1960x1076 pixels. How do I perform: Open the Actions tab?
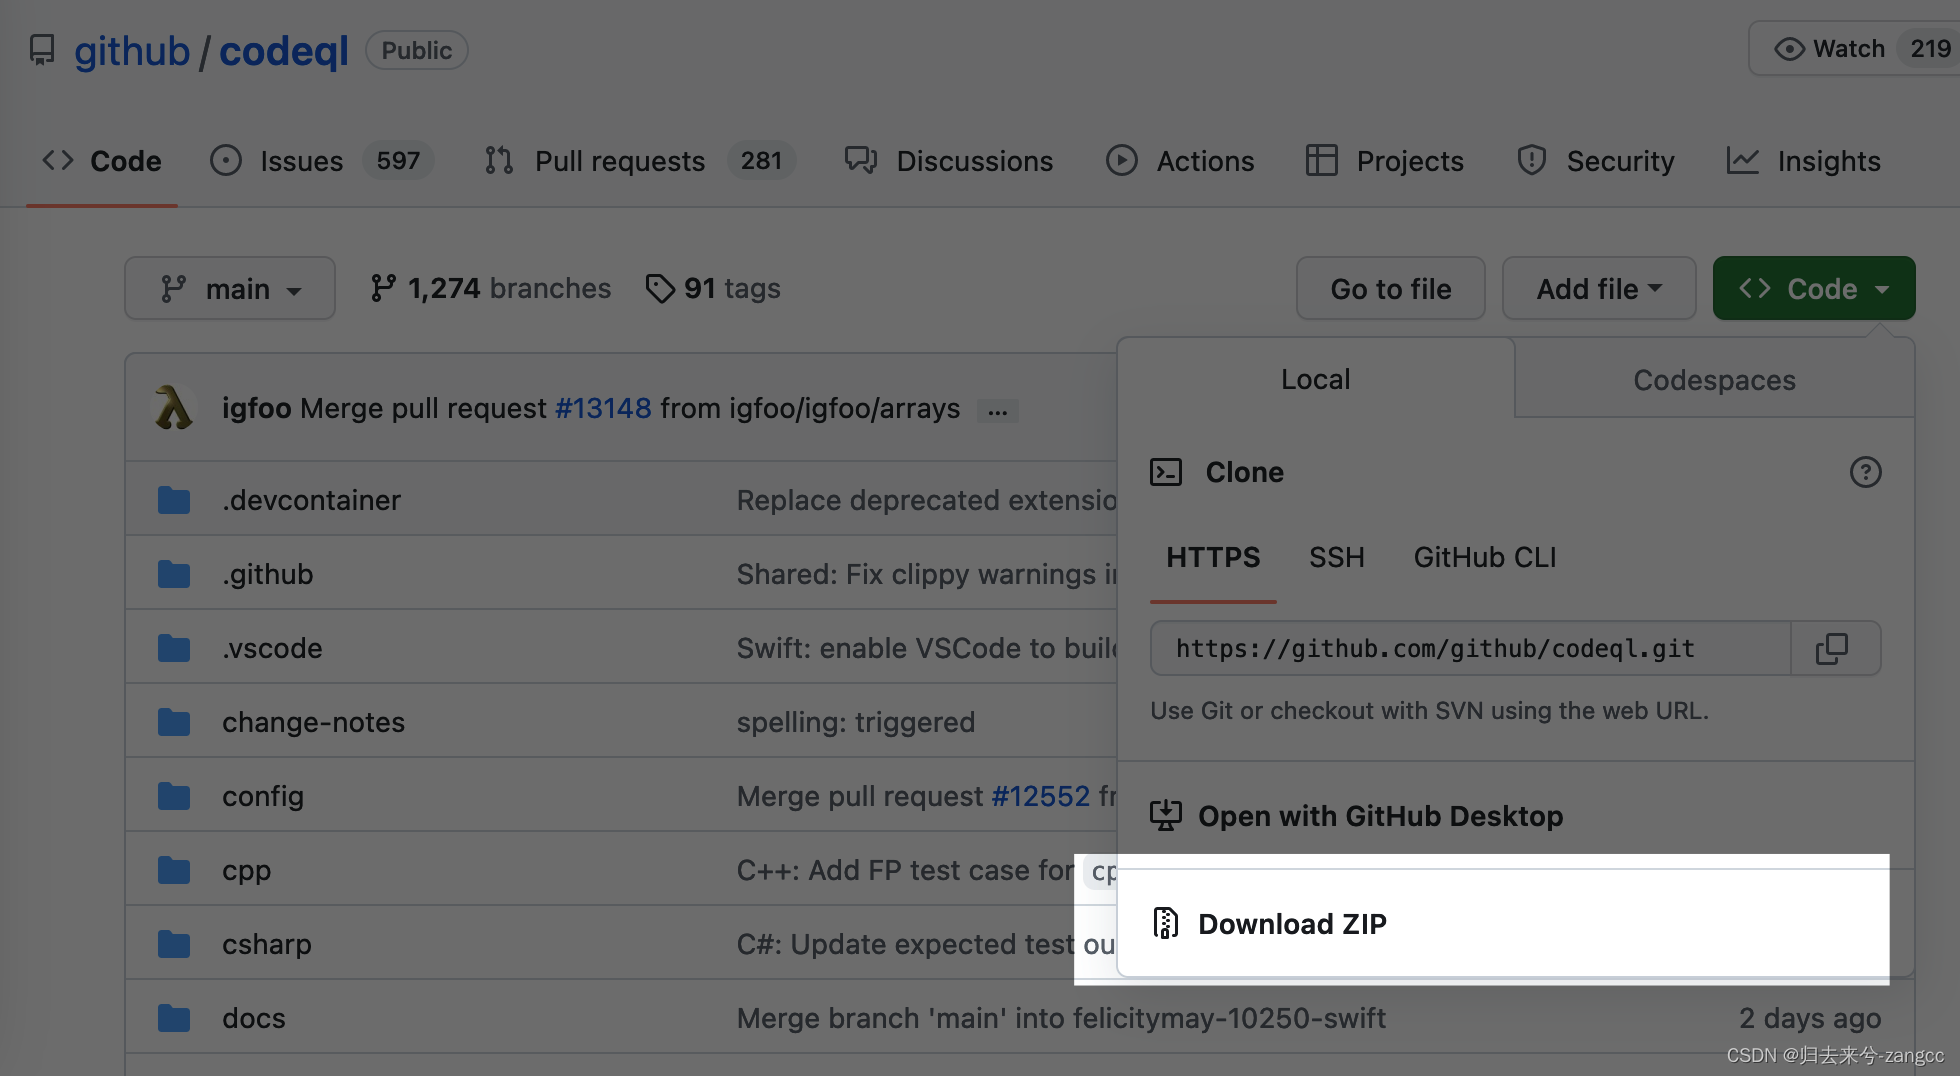1180,161
